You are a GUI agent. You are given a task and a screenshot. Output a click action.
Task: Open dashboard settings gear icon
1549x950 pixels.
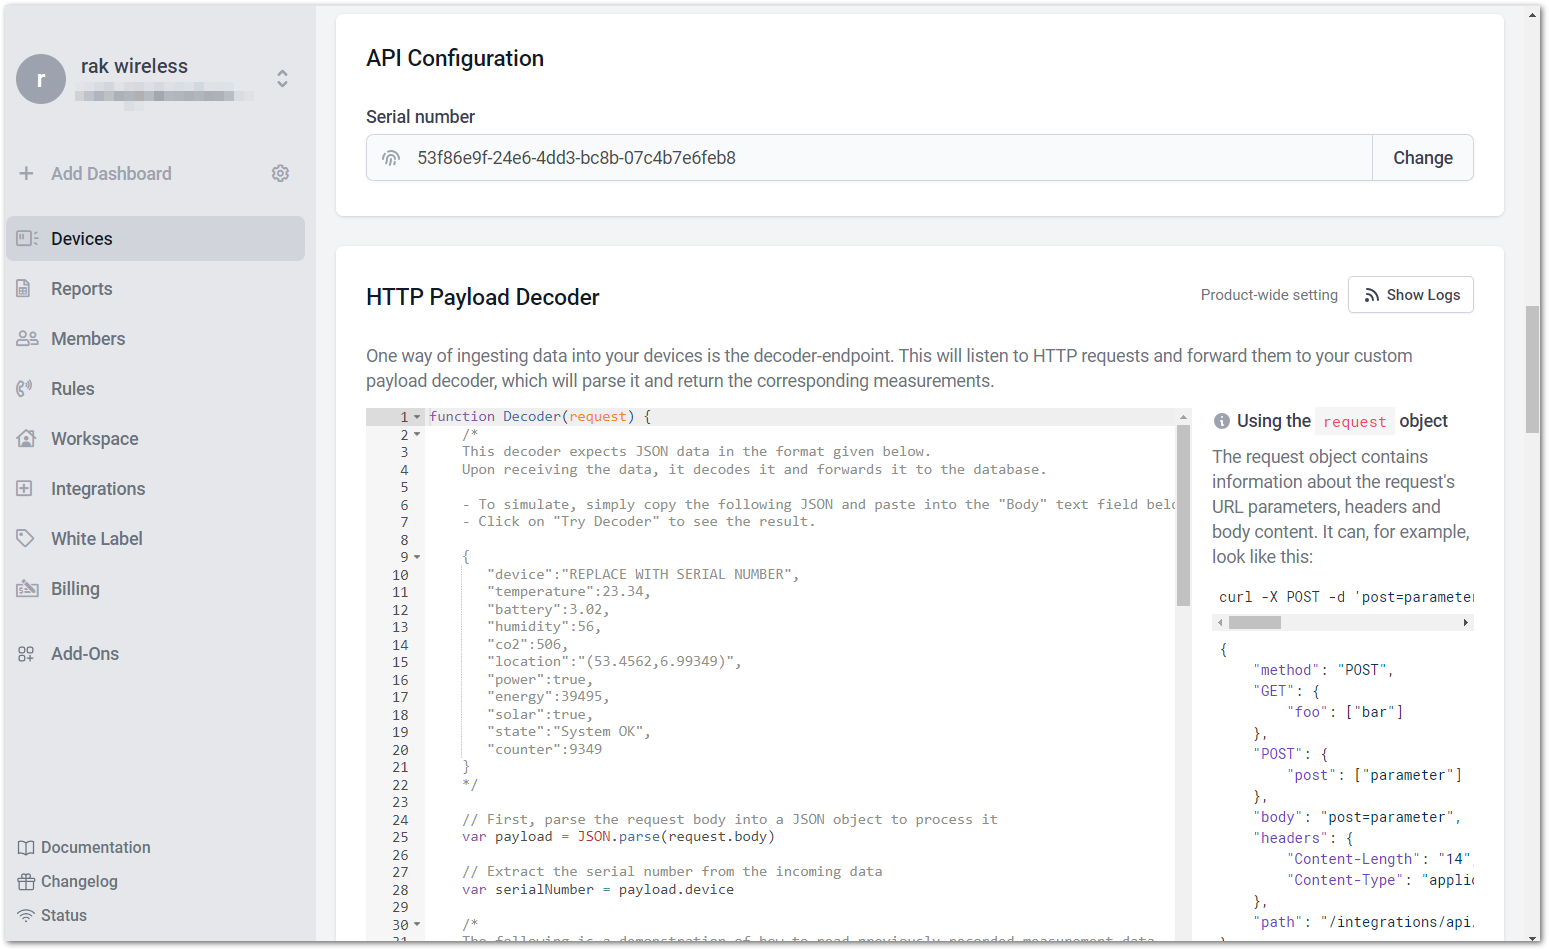pyautogui.click(x=280, y=173)
